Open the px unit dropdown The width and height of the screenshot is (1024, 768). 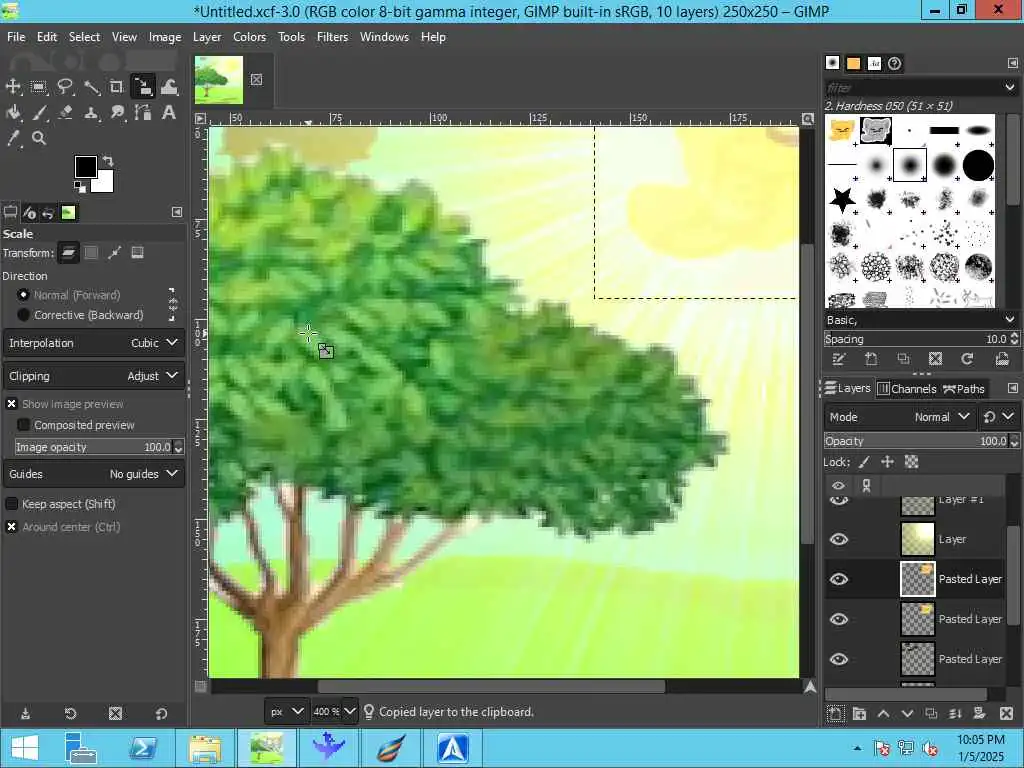[x=286, y=712]
